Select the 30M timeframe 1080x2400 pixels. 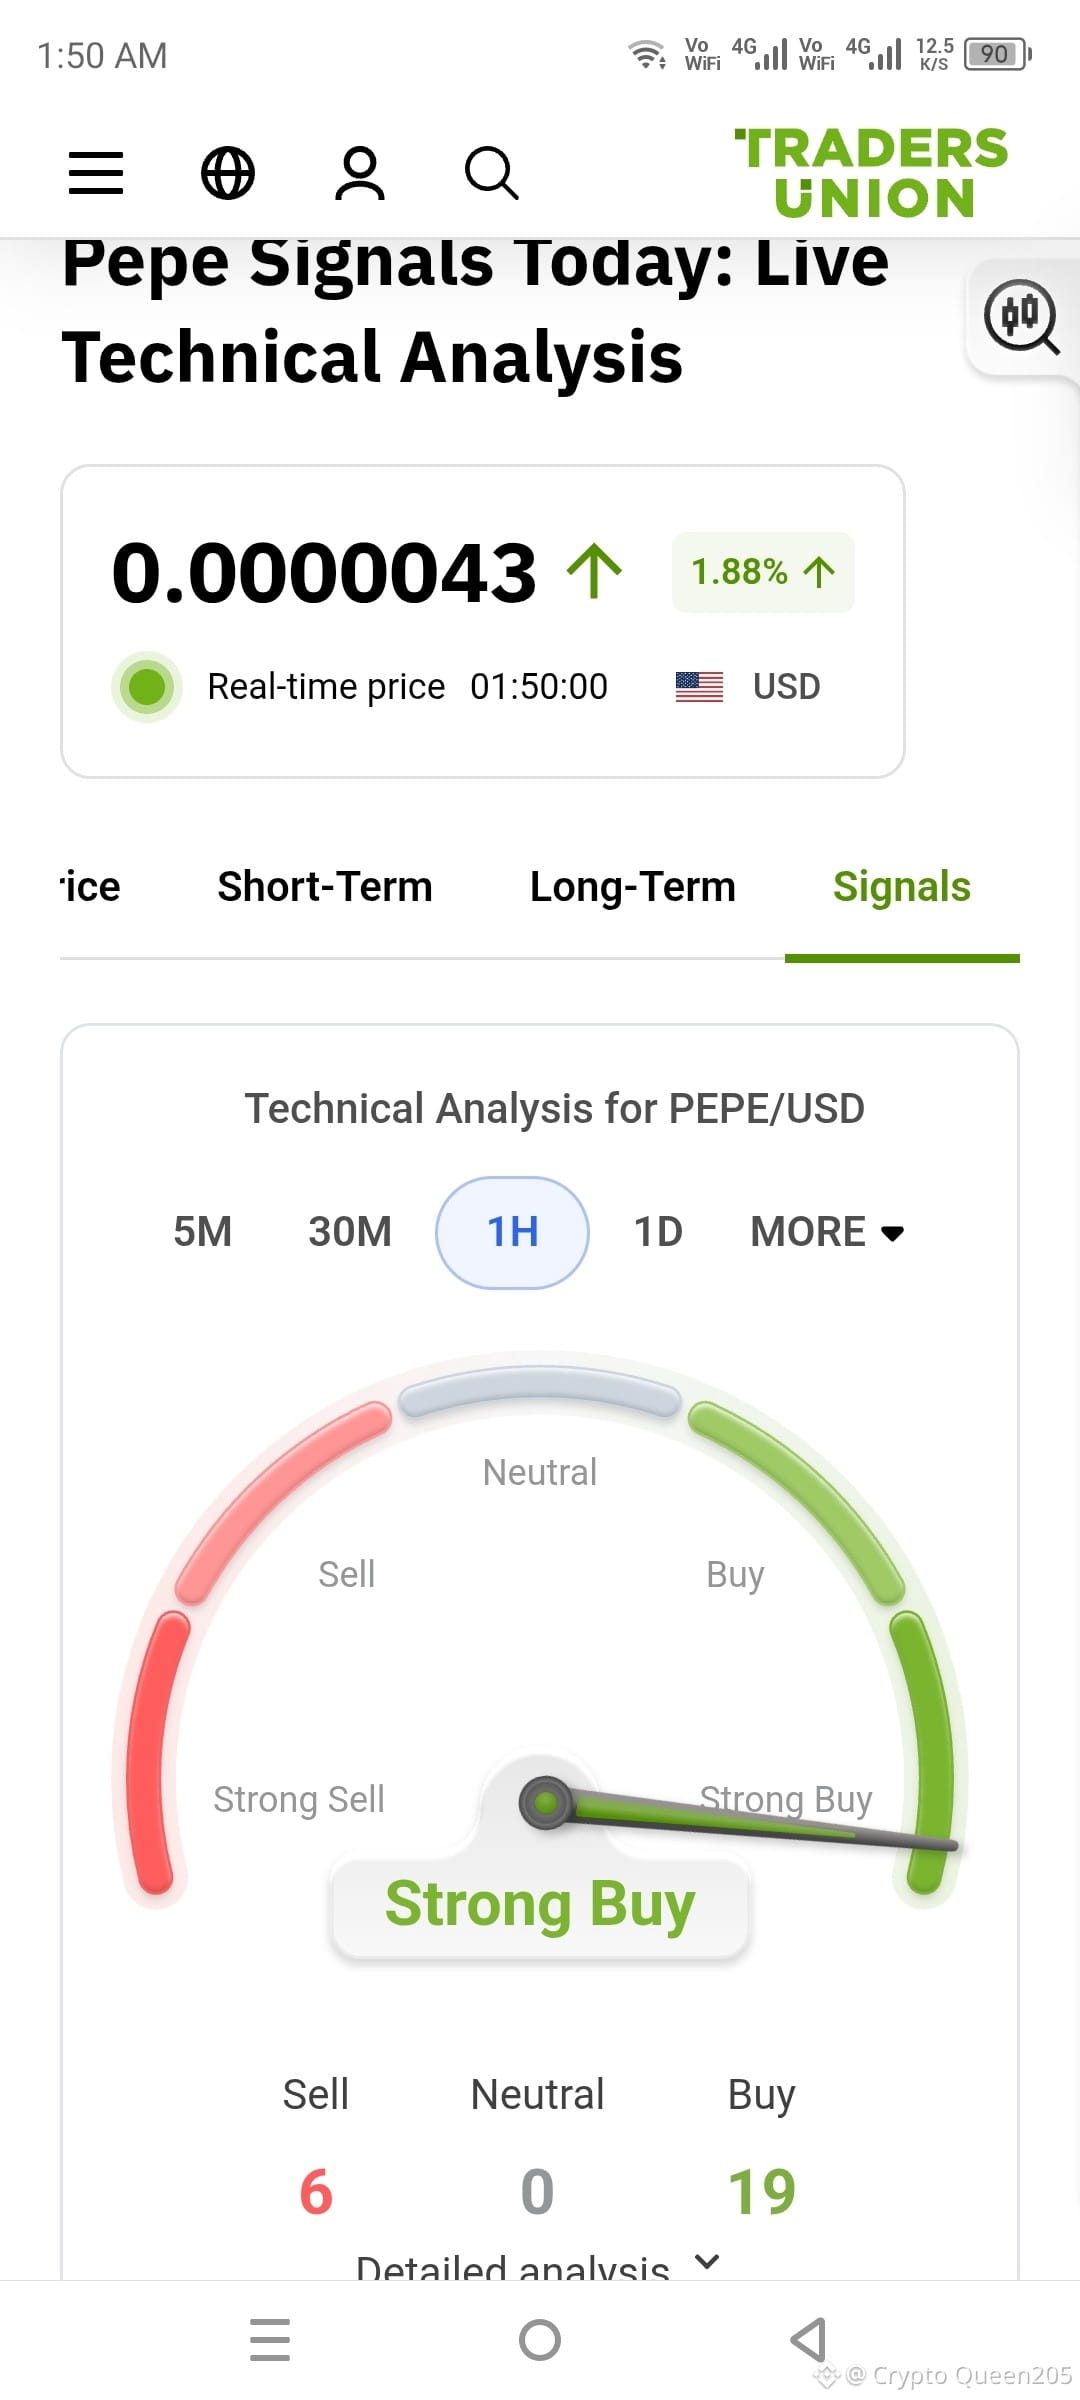pyautogui.click(x=350, y=1232)
